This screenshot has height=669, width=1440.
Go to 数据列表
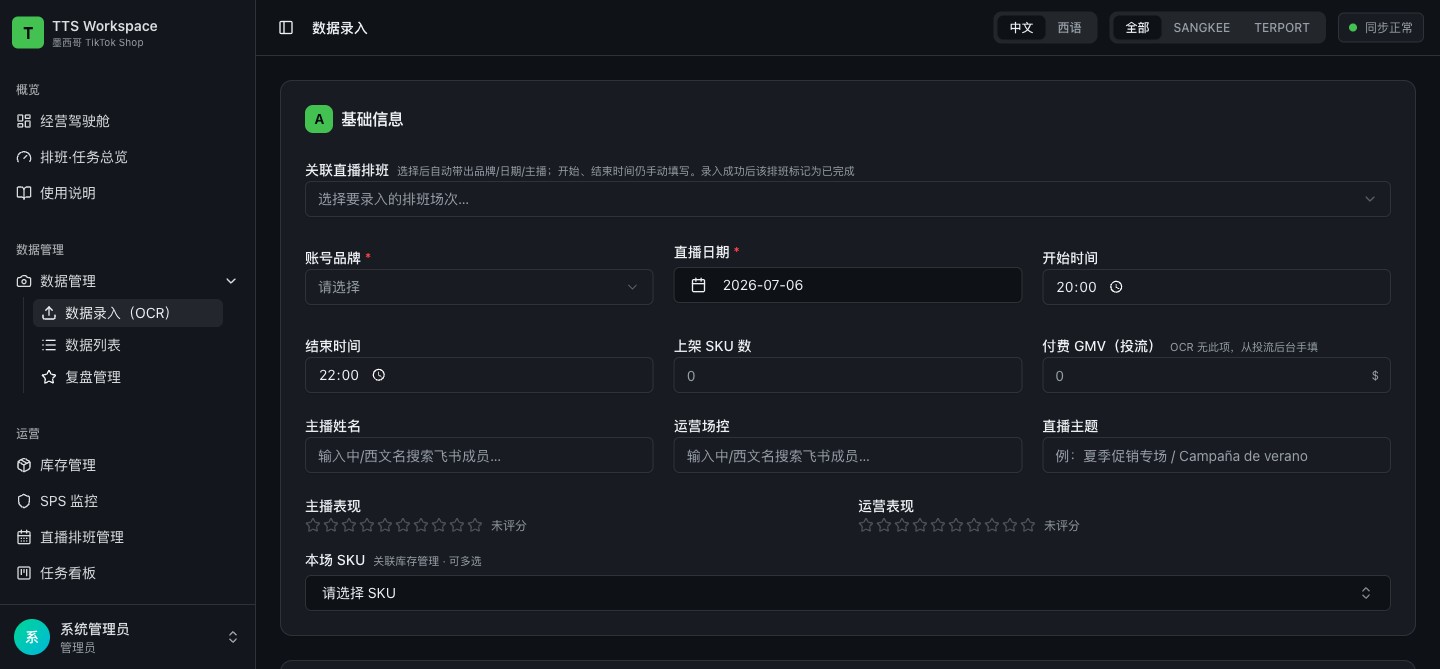128,345
